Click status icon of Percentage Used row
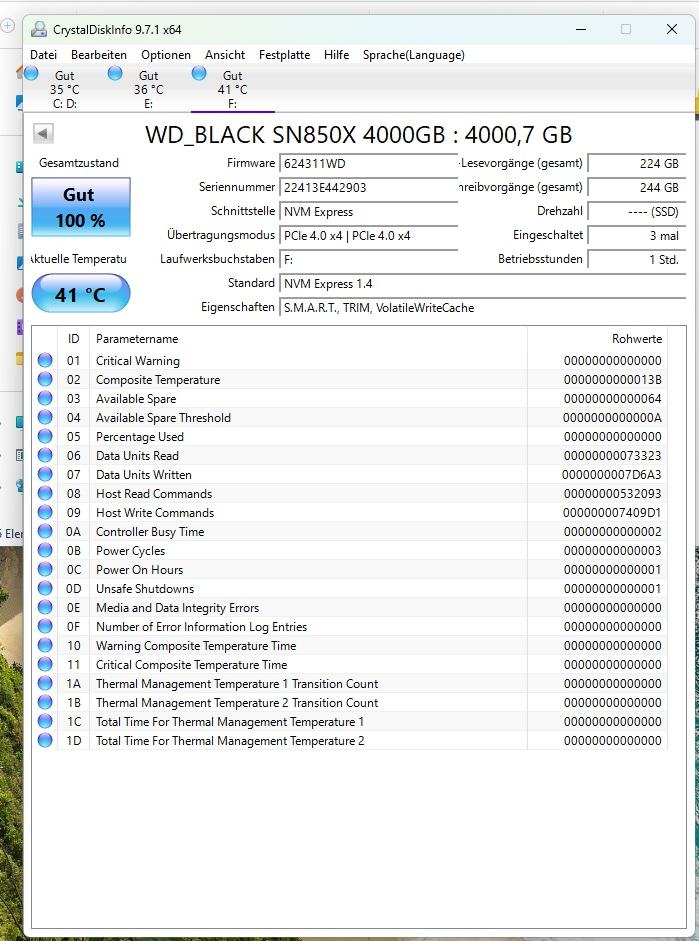Viewport: 699px width, 941px height. 45,436
